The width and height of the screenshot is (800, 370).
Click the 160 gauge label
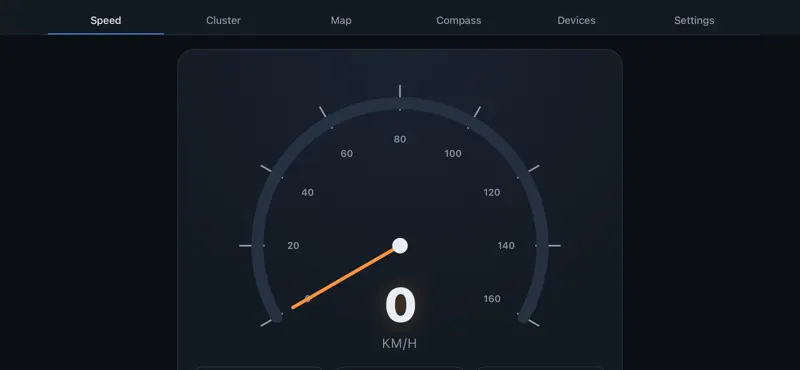(x=492, y=299)
